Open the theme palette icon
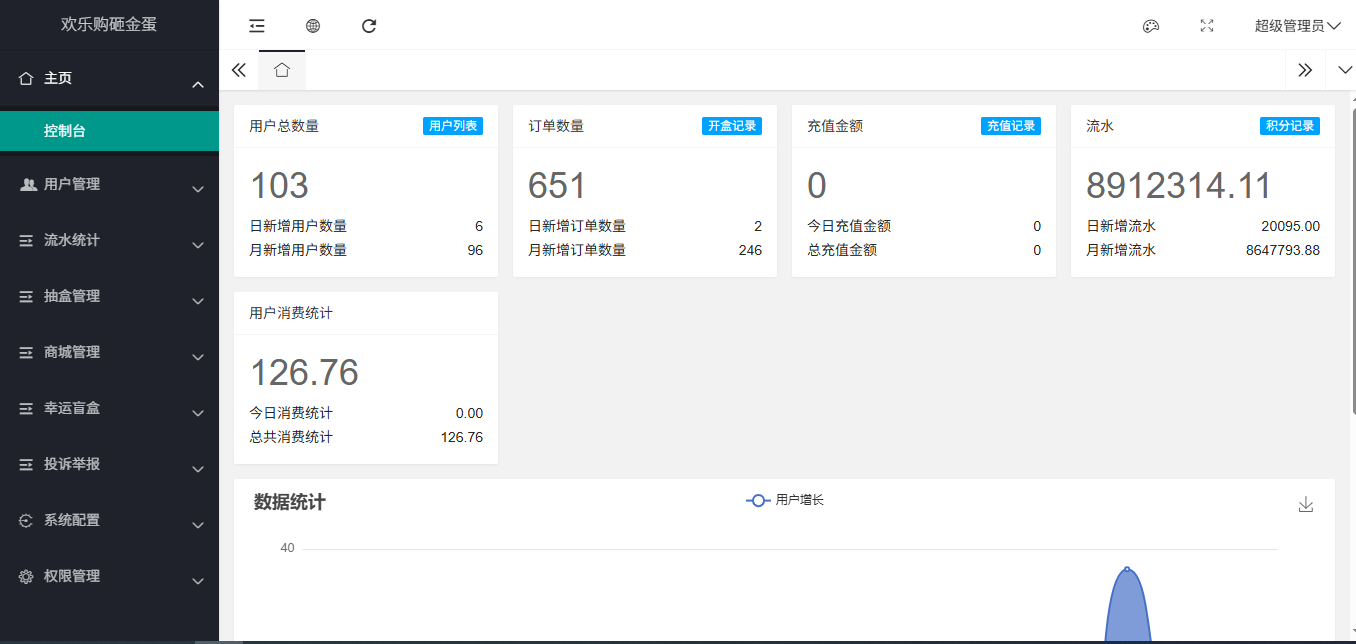Image resolution: width=1356 pixels, height=644 pixels. tap(1151, 26)
